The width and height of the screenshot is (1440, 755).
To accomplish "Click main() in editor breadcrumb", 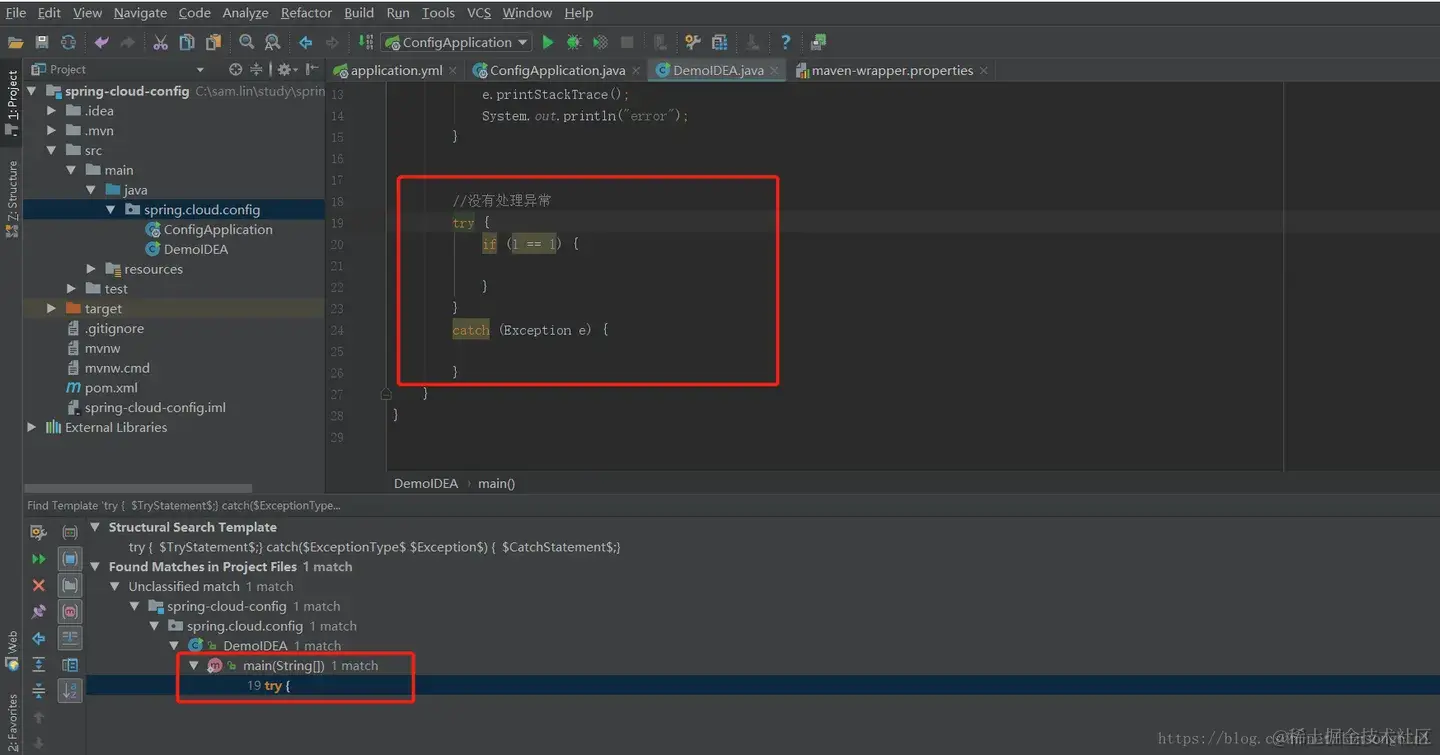I will [x=496, y=483].
